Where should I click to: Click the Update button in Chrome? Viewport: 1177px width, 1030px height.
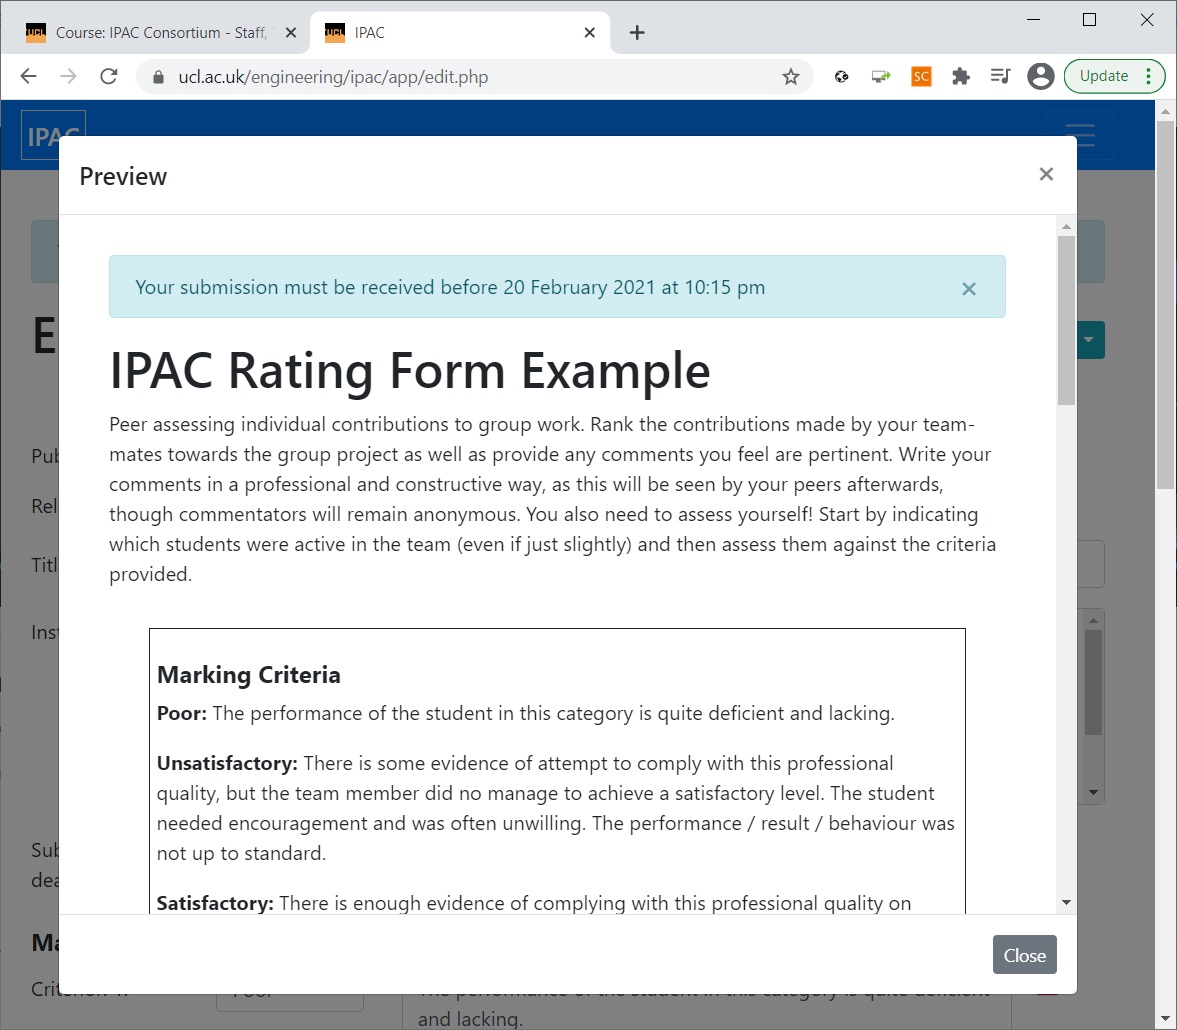pos(1103,77)
